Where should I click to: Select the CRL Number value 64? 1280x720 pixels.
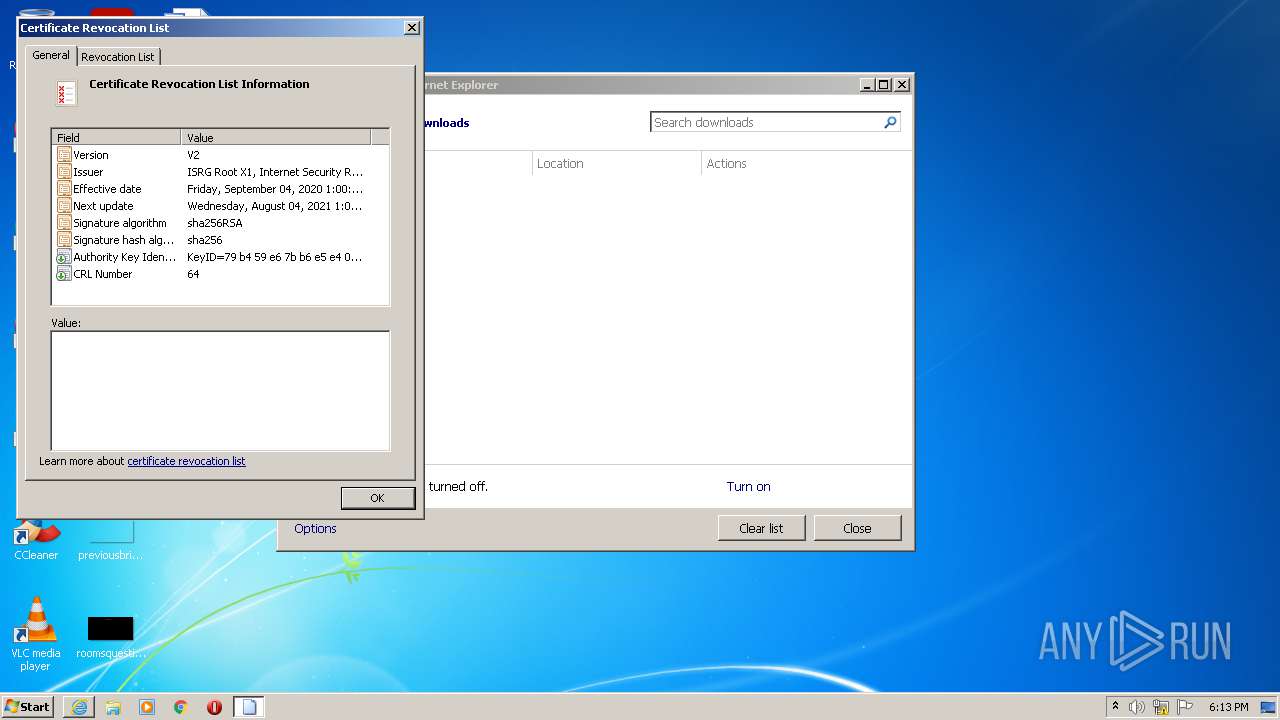click(x=193, y=274)
